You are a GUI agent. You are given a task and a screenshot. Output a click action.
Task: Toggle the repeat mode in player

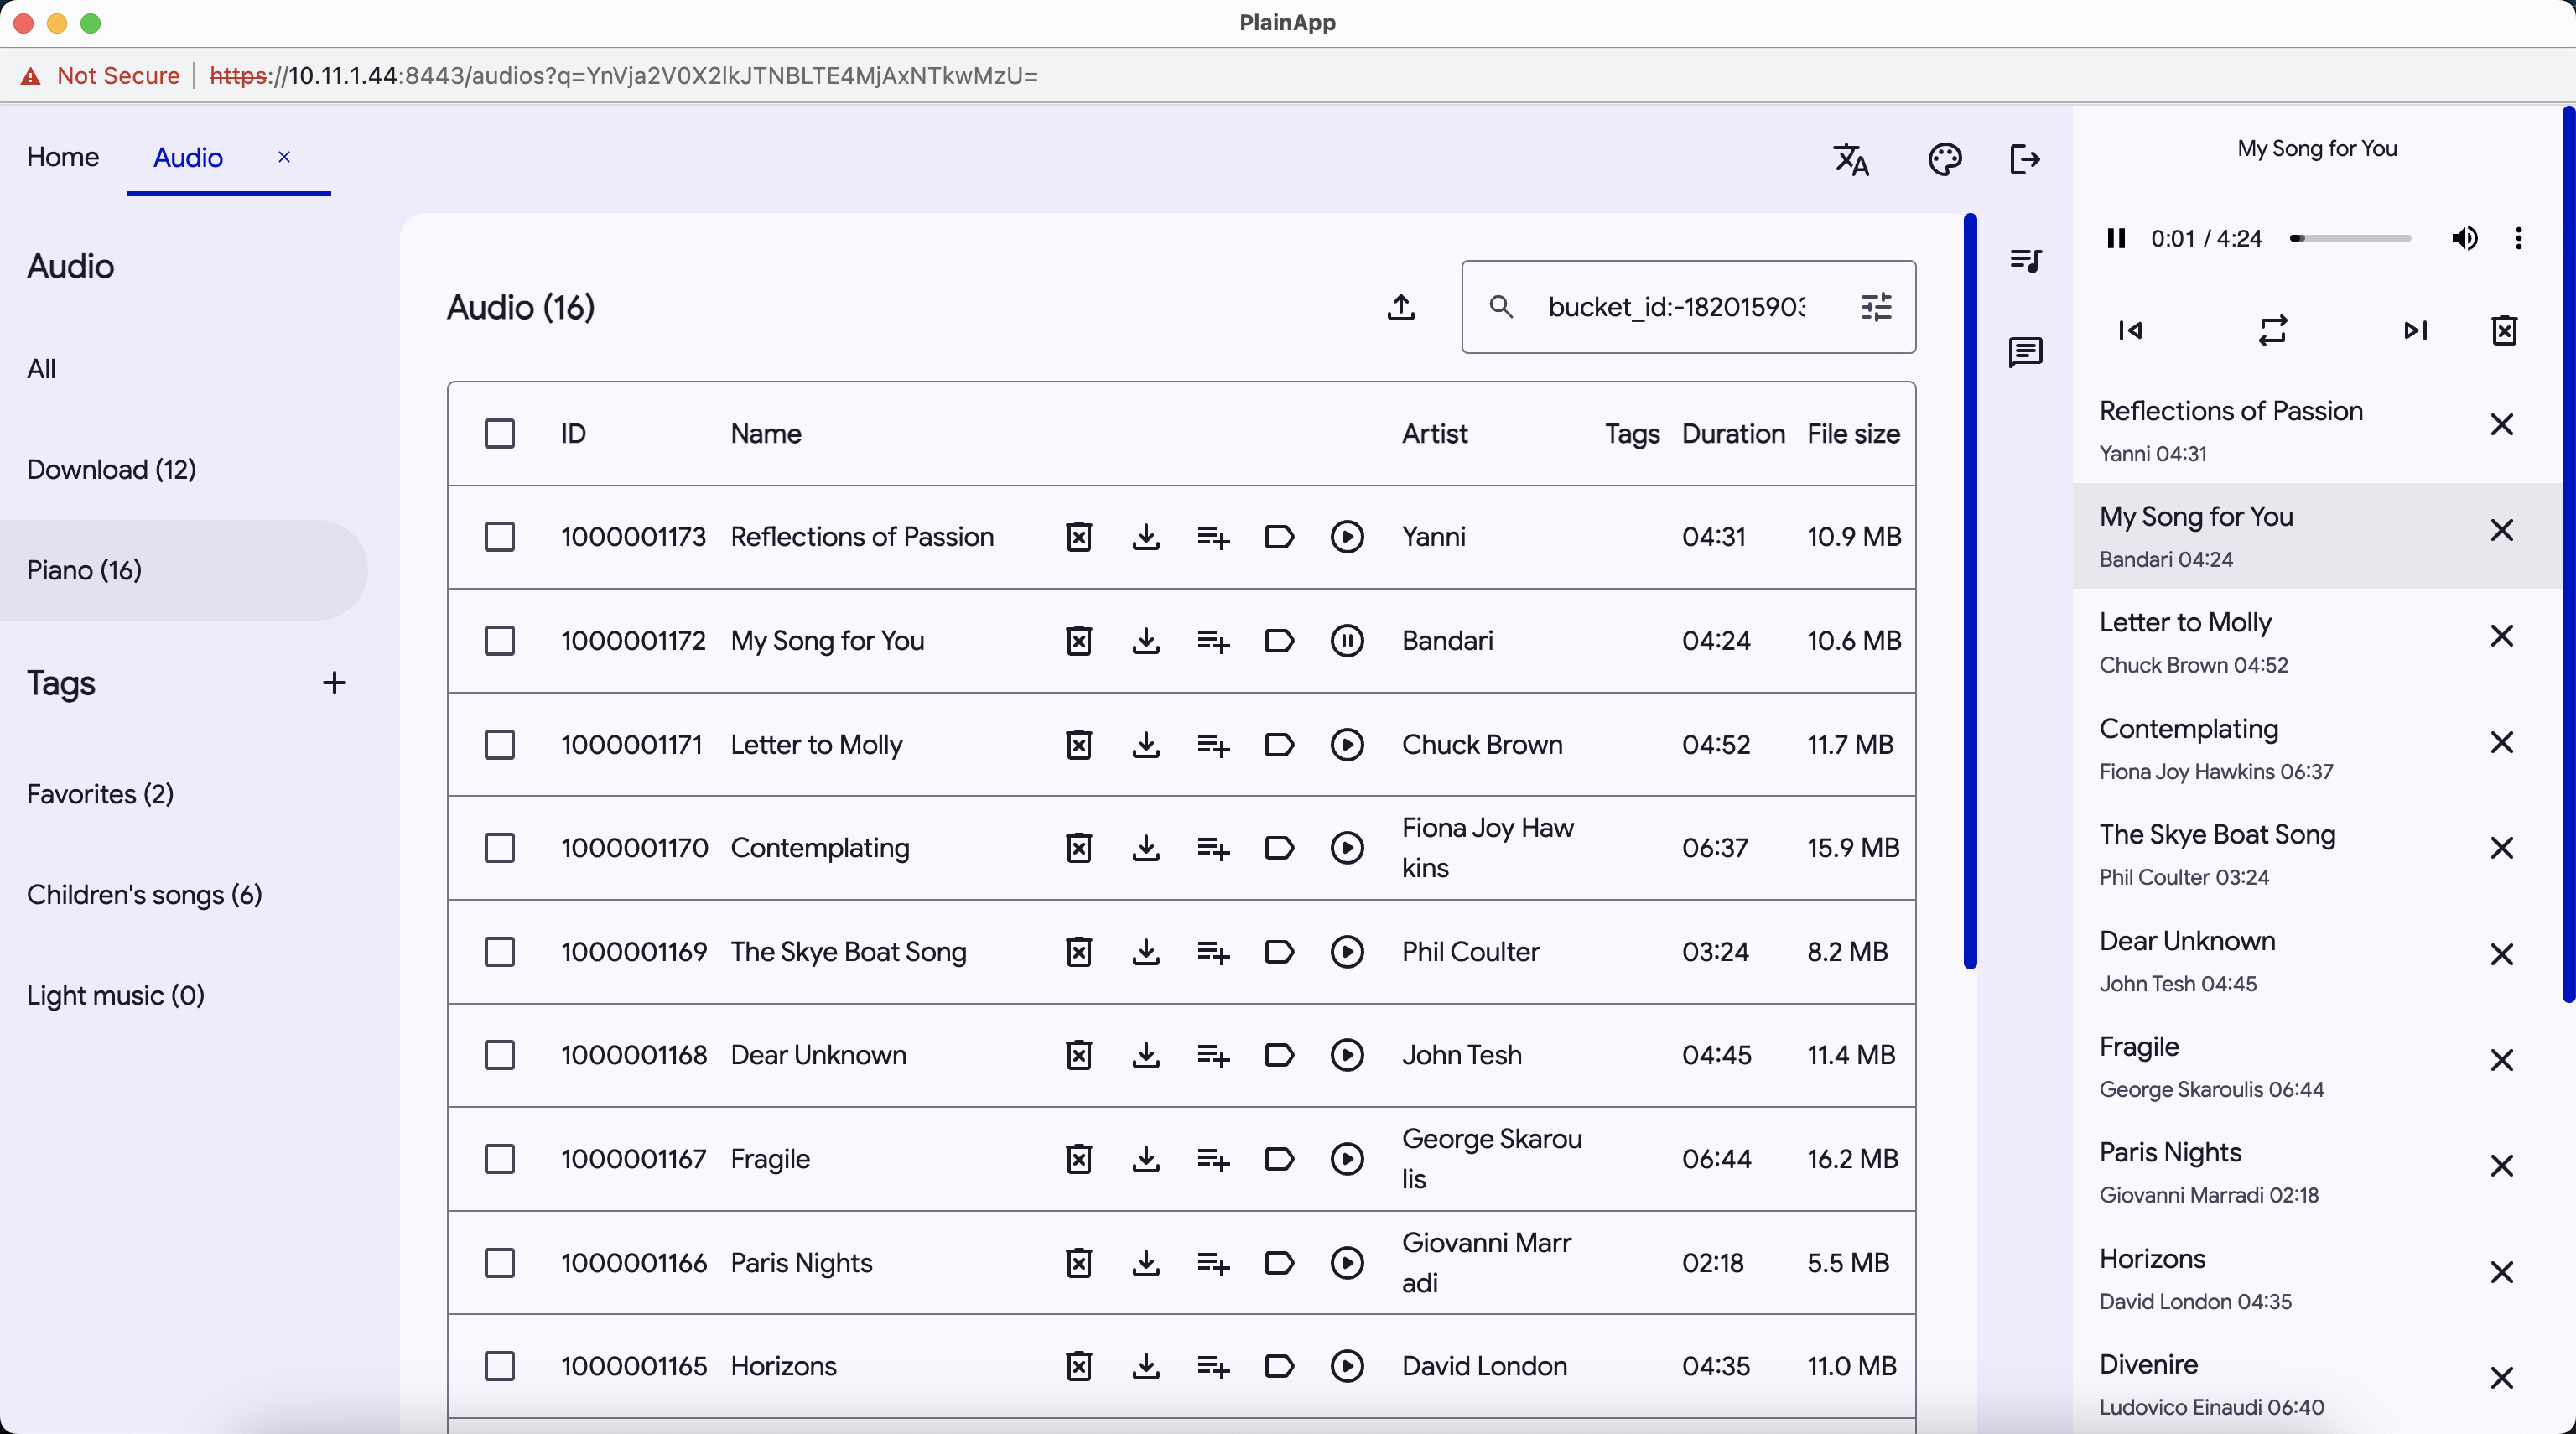pyautogui.click(x=2272, y=331)
